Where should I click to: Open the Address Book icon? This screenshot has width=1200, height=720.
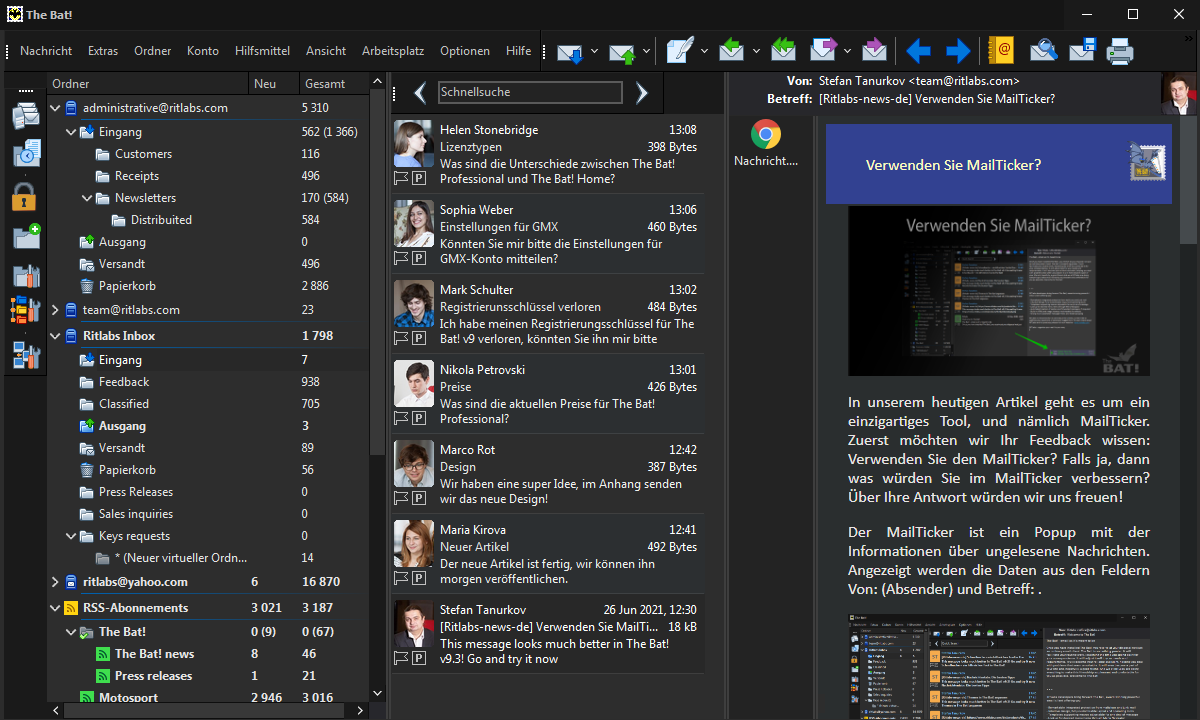(1000, 51)
